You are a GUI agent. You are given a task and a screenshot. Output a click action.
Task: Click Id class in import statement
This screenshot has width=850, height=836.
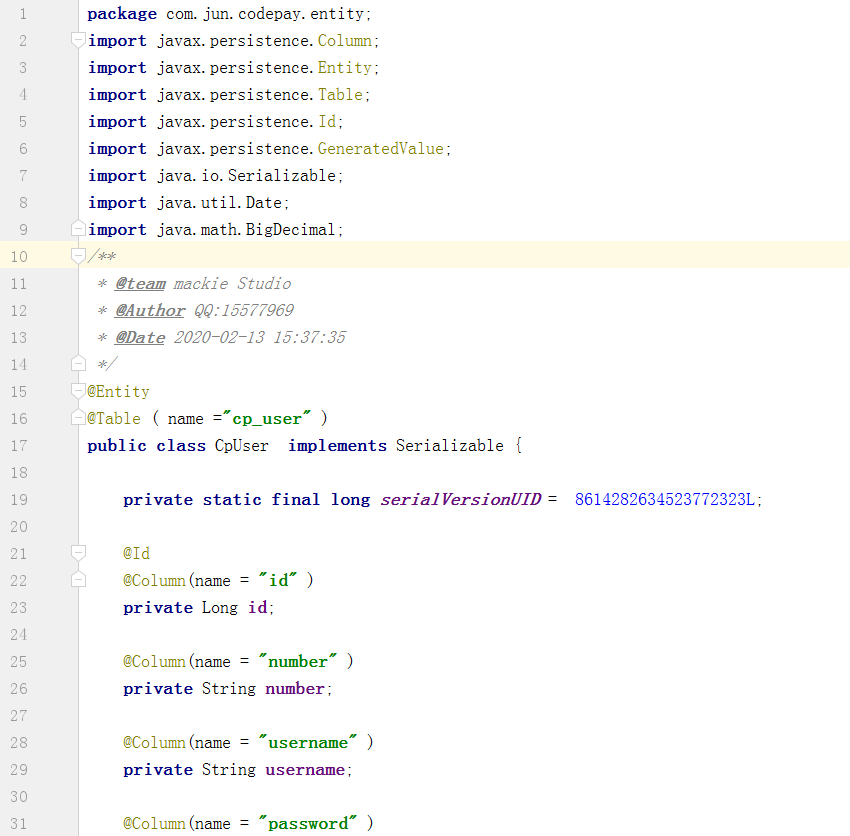point(327,121)
